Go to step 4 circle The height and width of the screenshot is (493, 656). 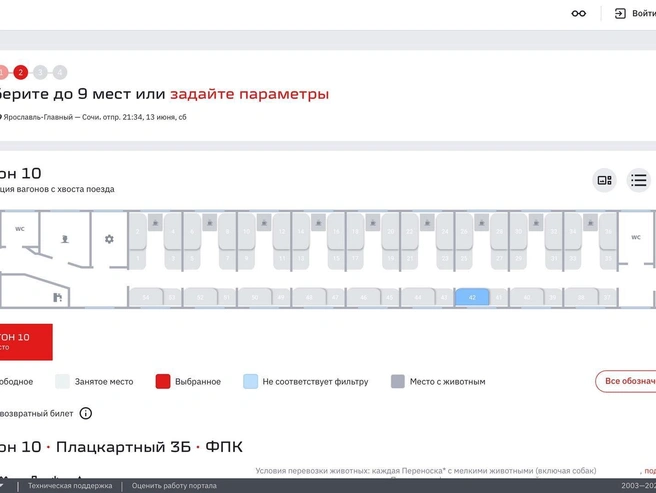(x=60, y=72)
